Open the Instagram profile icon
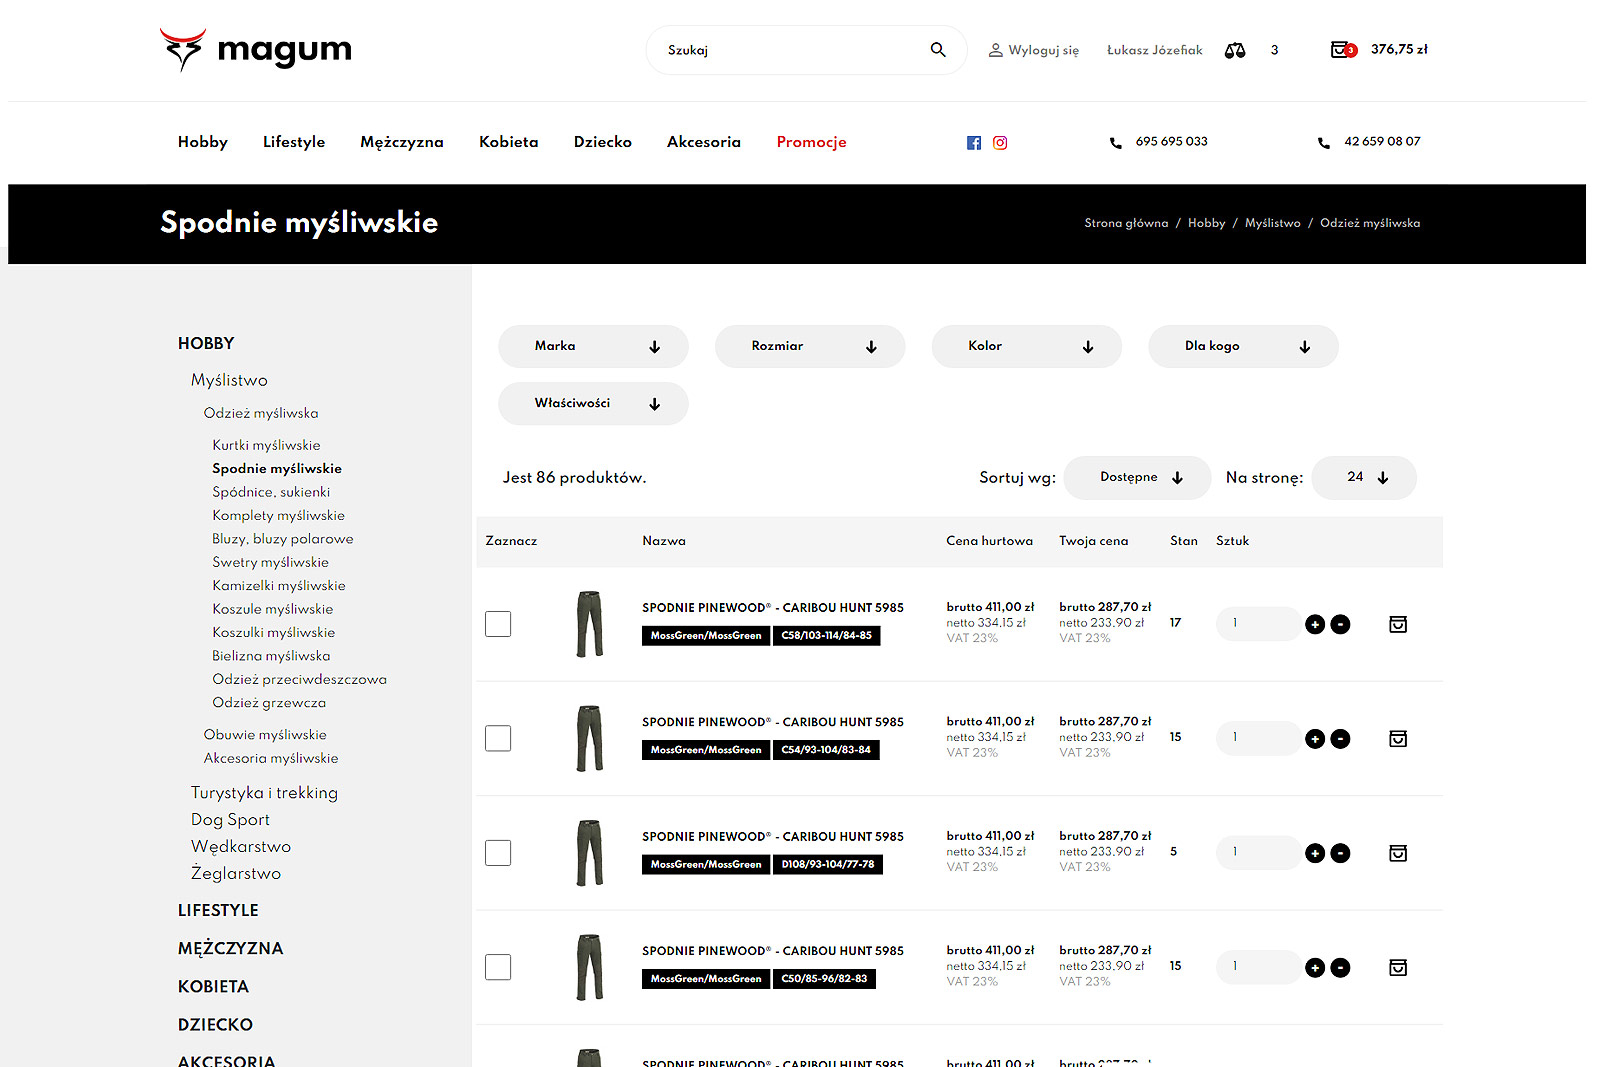This screenshot has height=1067, width=1600. coord(1000,143)
